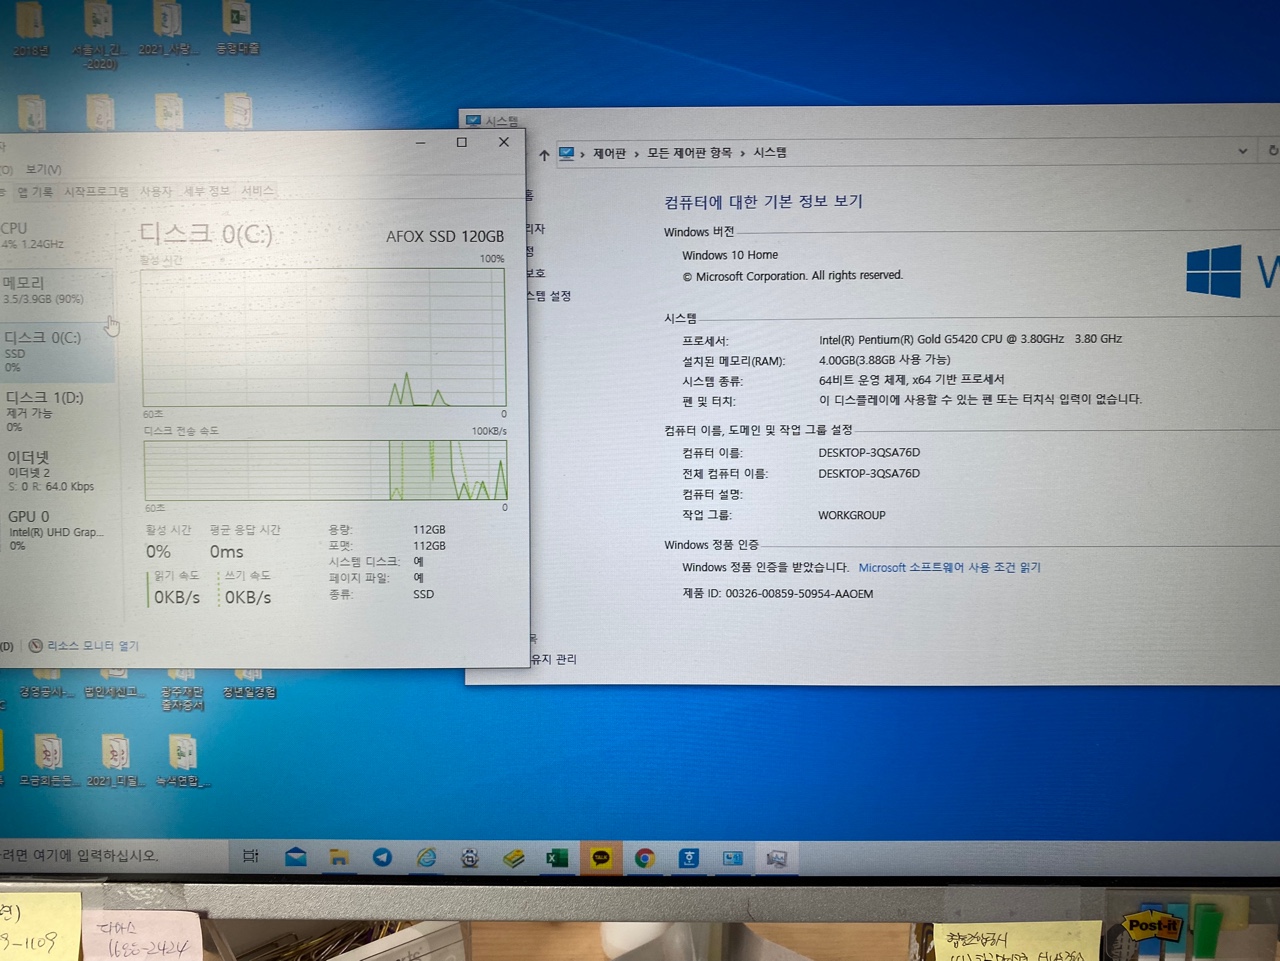Switch to the 앱 기록 tab

point(35,192)
